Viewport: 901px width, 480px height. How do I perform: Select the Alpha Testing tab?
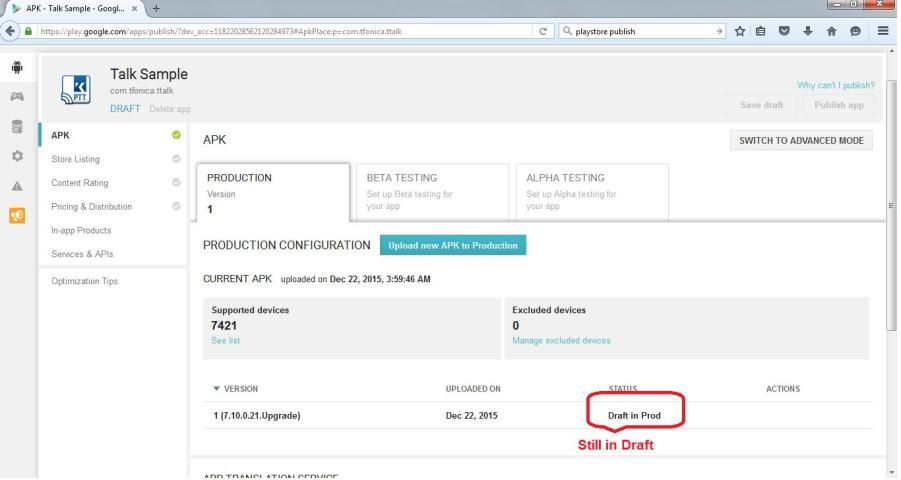[588, 191]
